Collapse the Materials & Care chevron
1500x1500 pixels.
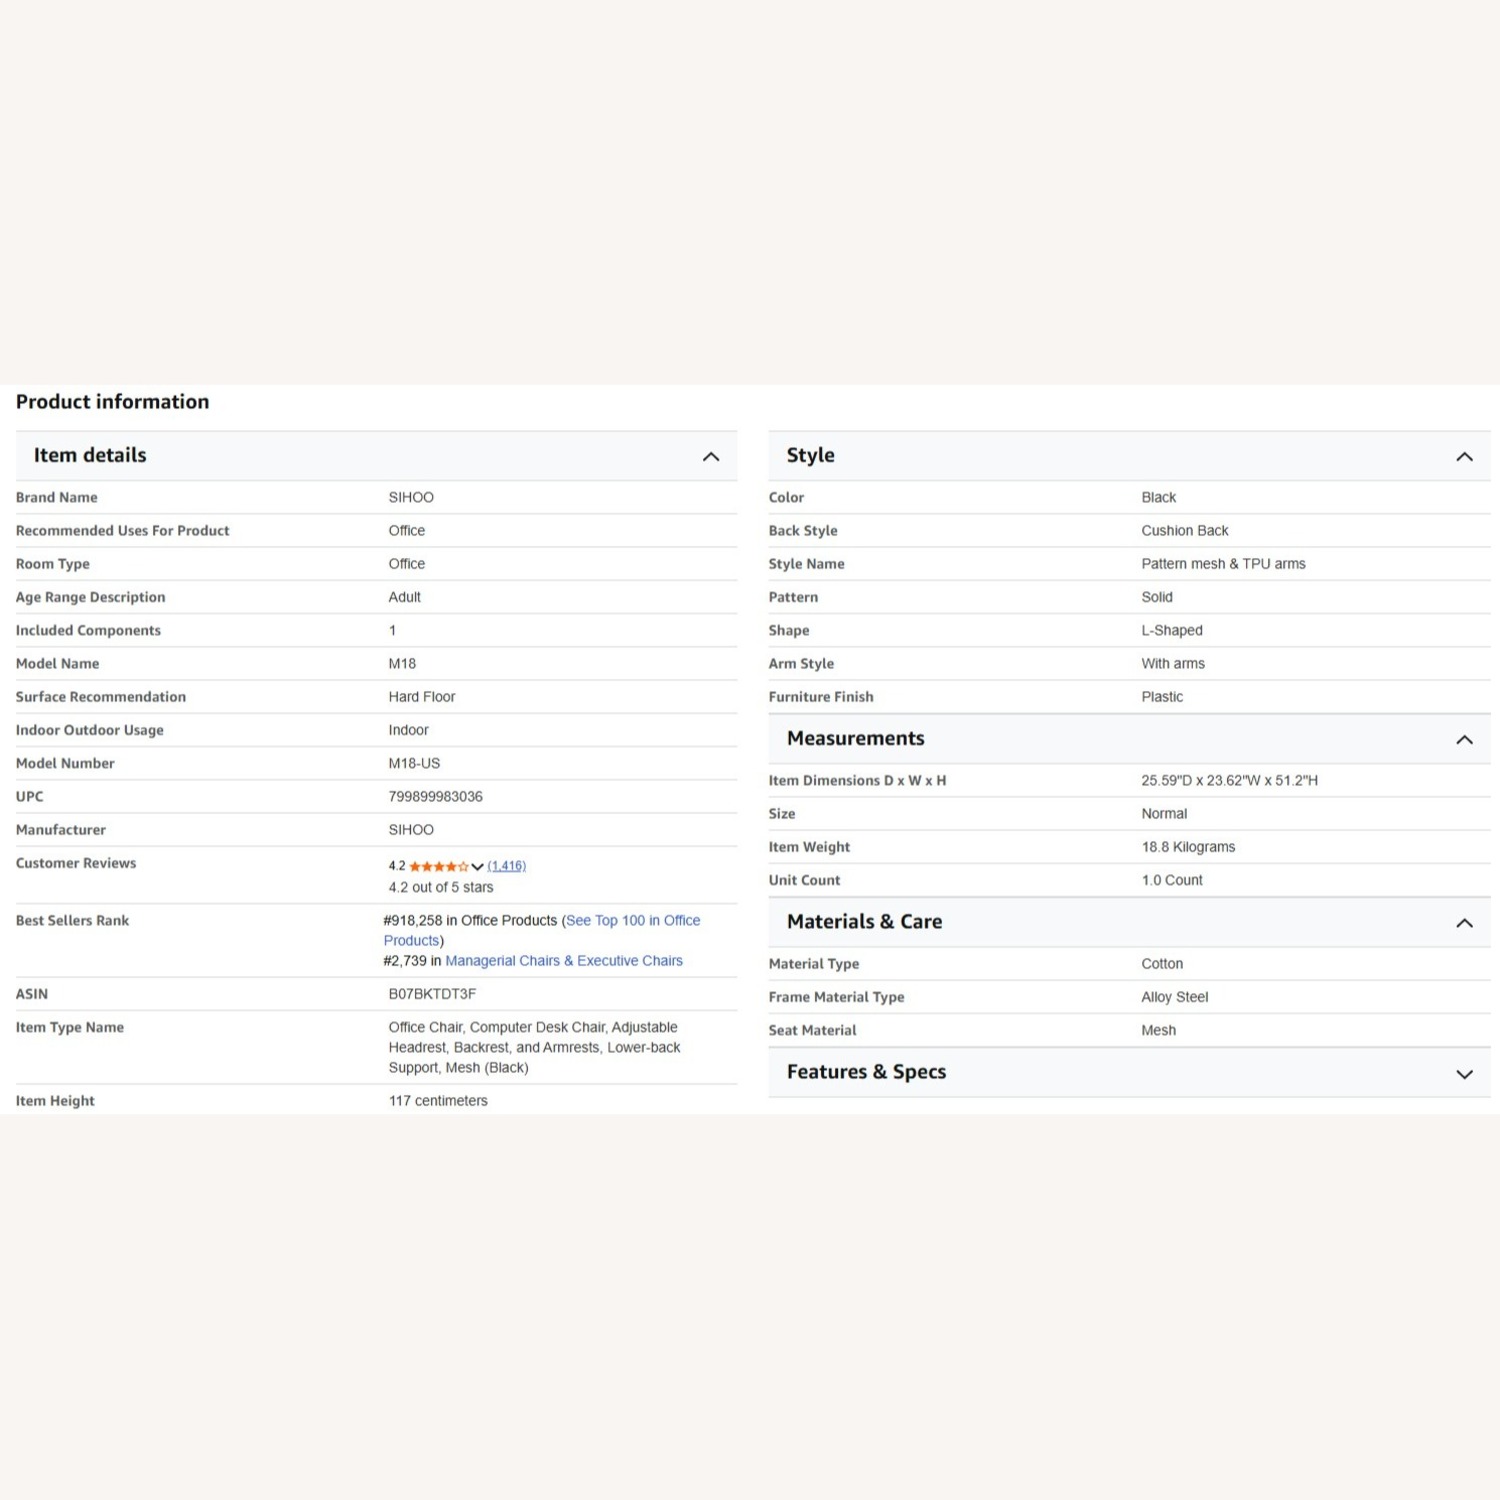click(x=1464, y=923)
